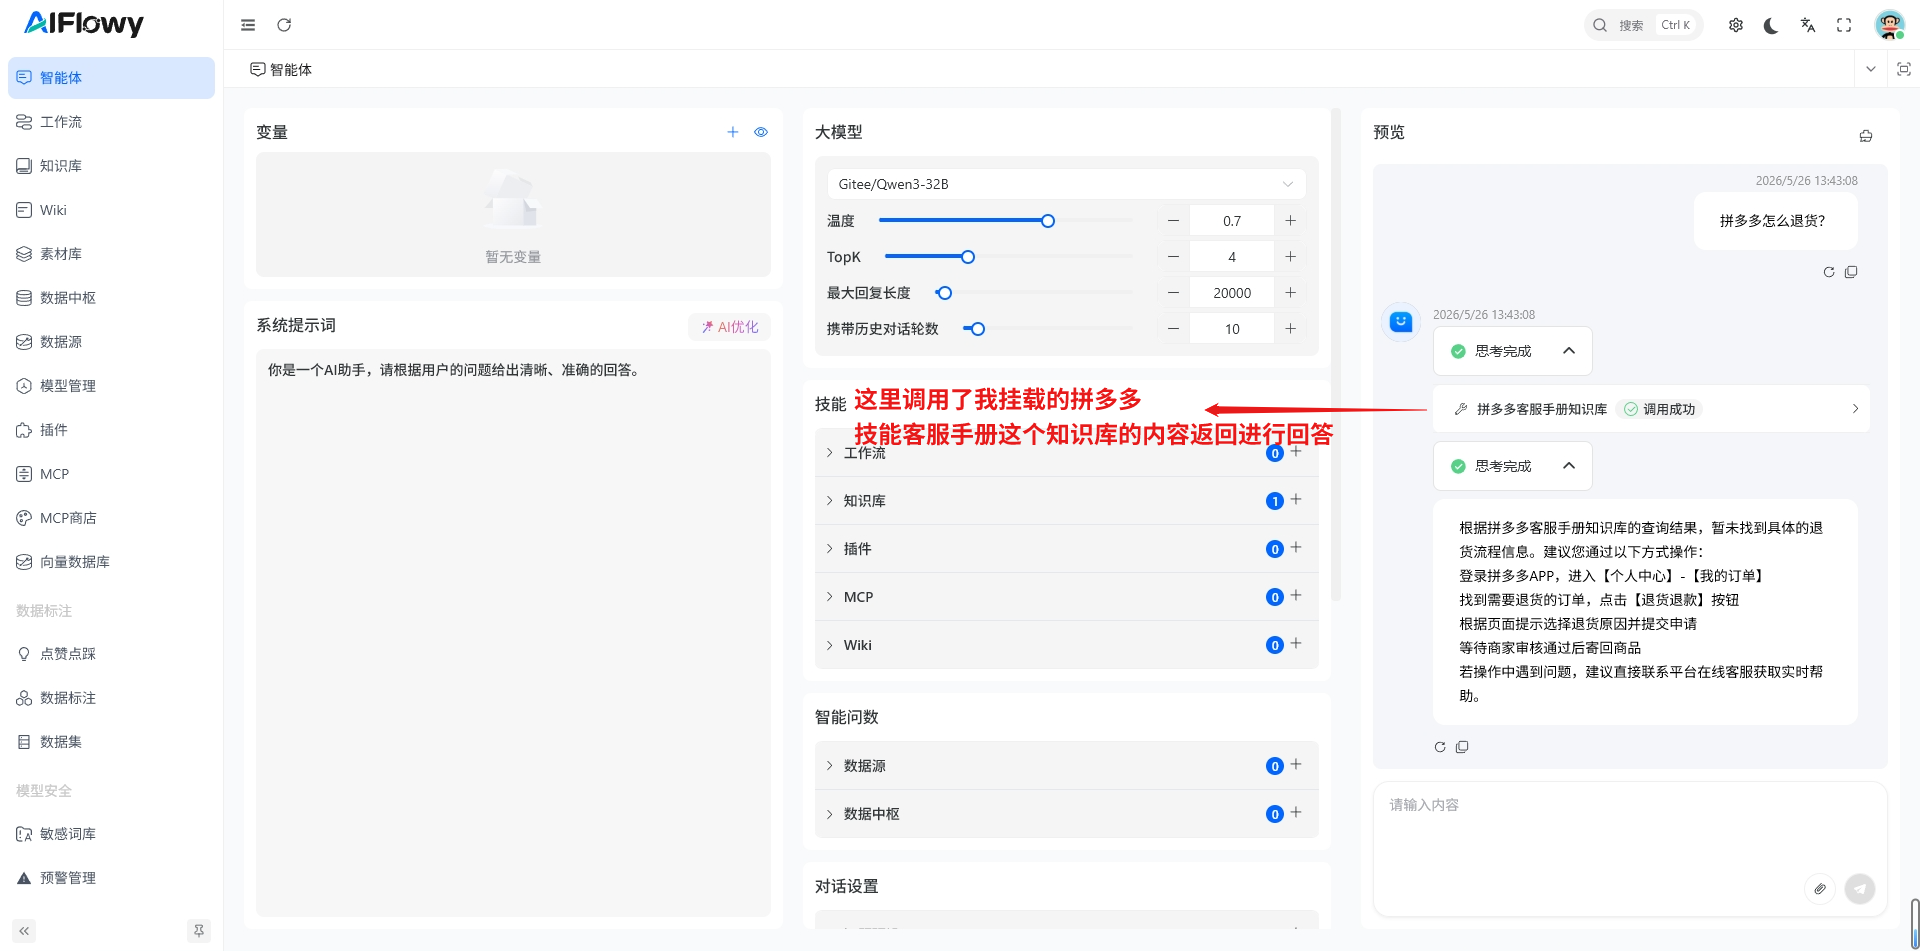The width and height of the screenshot is (1920, 951).
Task: Refresh the page with the reload icon
Action: click(x=284, y=25)
